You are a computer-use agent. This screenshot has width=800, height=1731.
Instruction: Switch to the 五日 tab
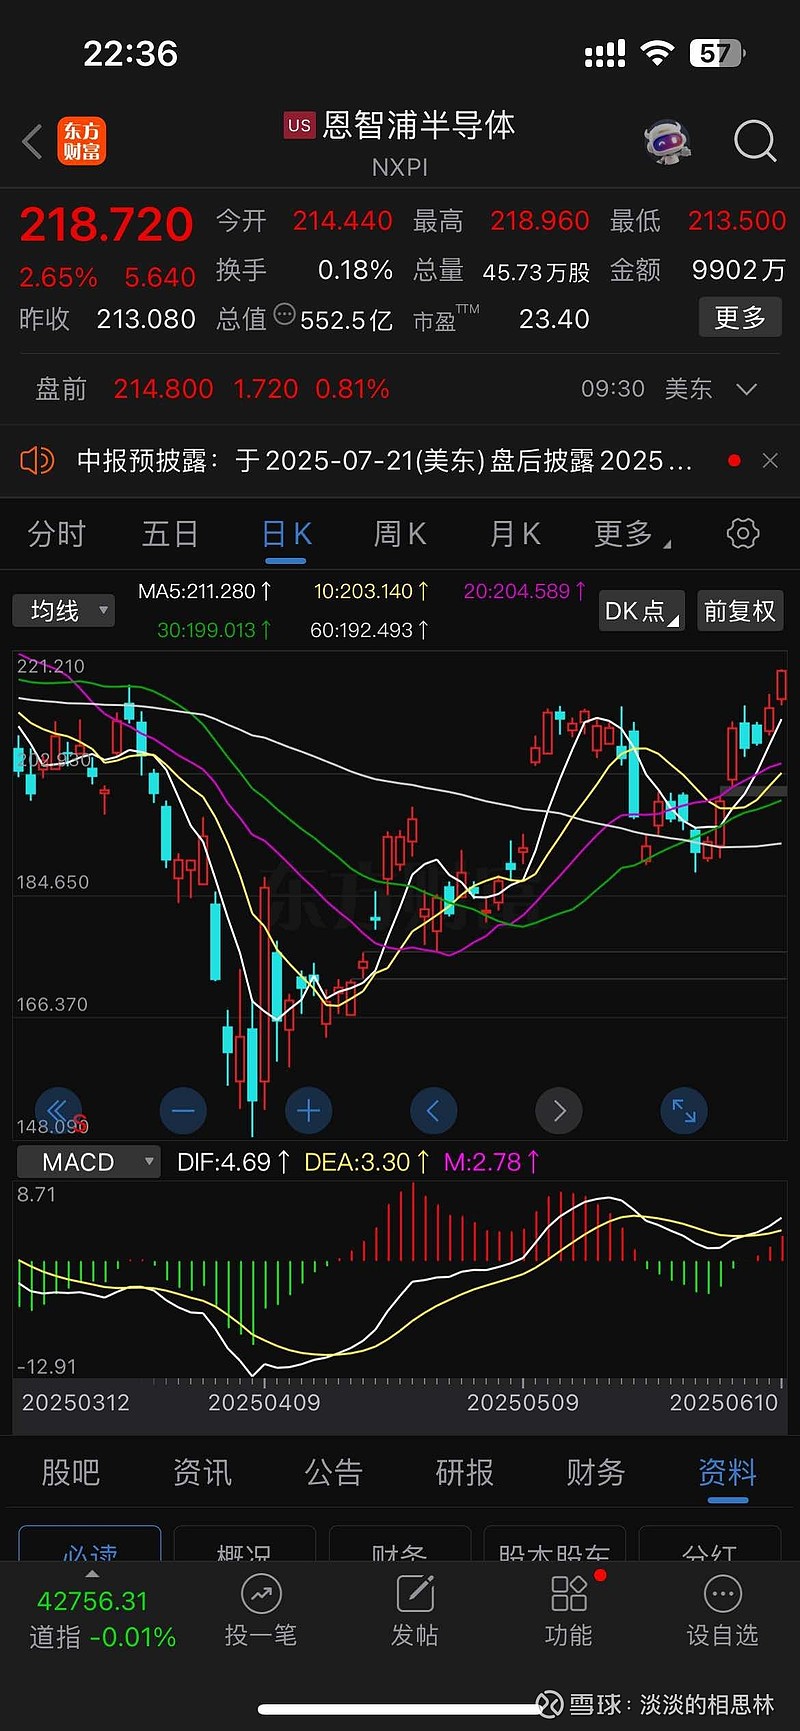click(170, 534)
